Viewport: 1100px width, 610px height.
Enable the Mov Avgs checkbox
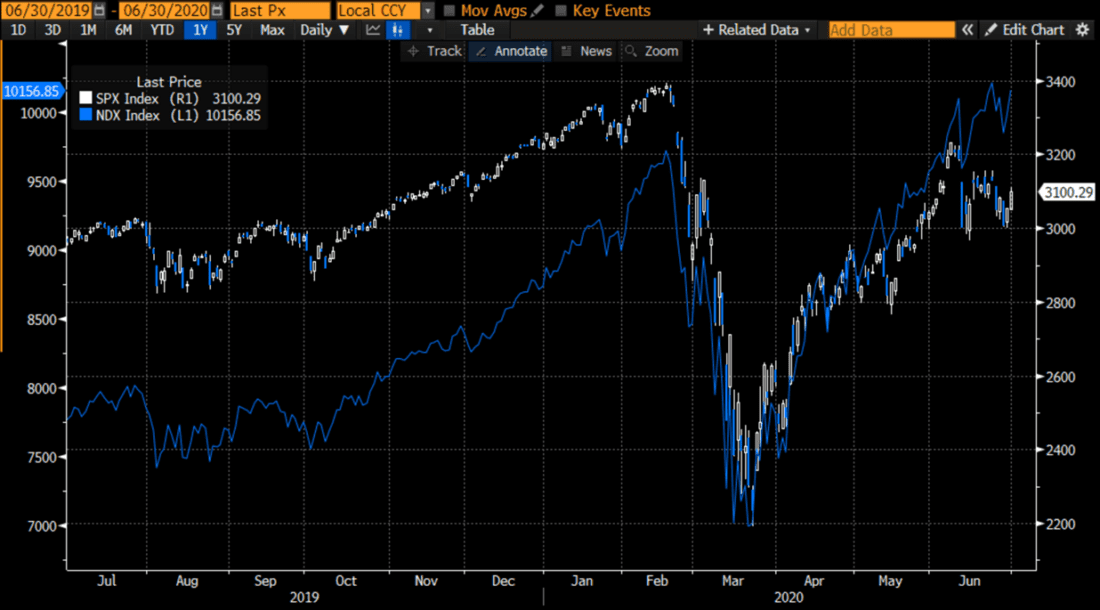click(x=449, y=11)
